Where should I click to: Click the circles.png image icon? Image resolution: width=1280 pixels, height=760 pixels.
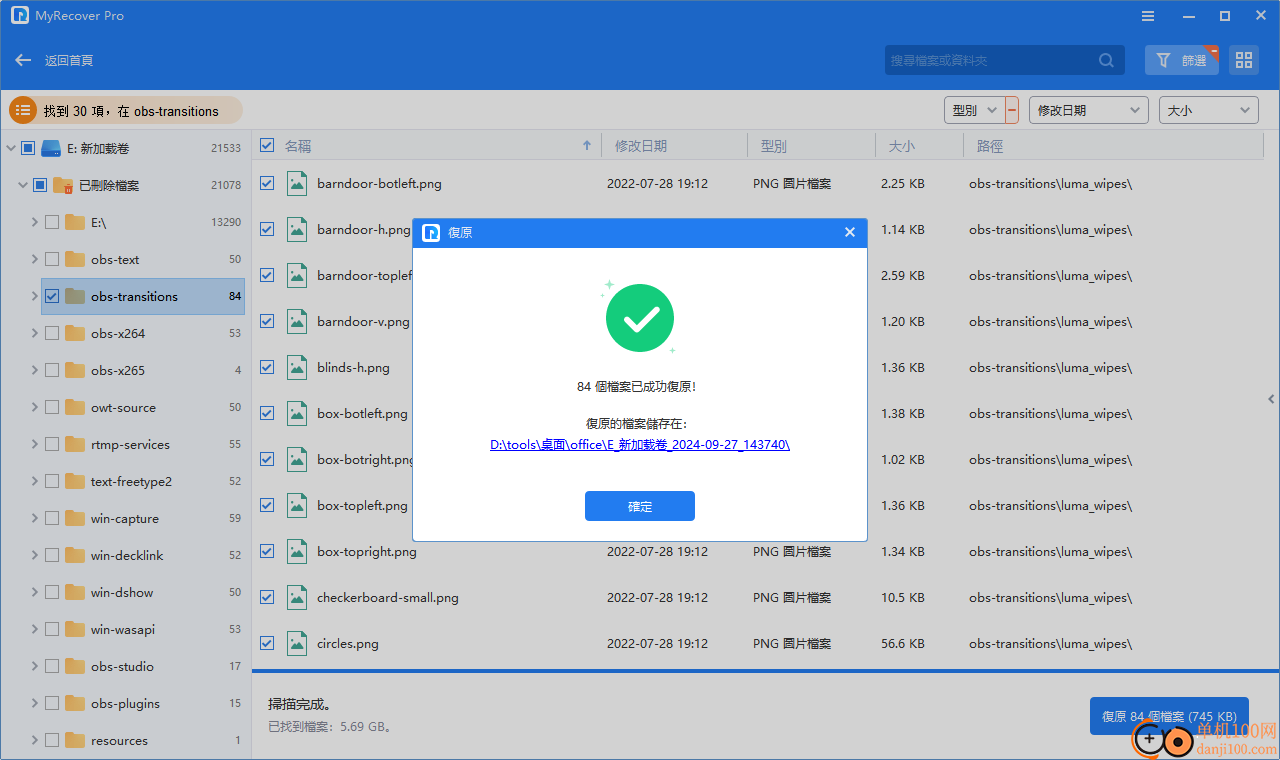pos(297,643)
